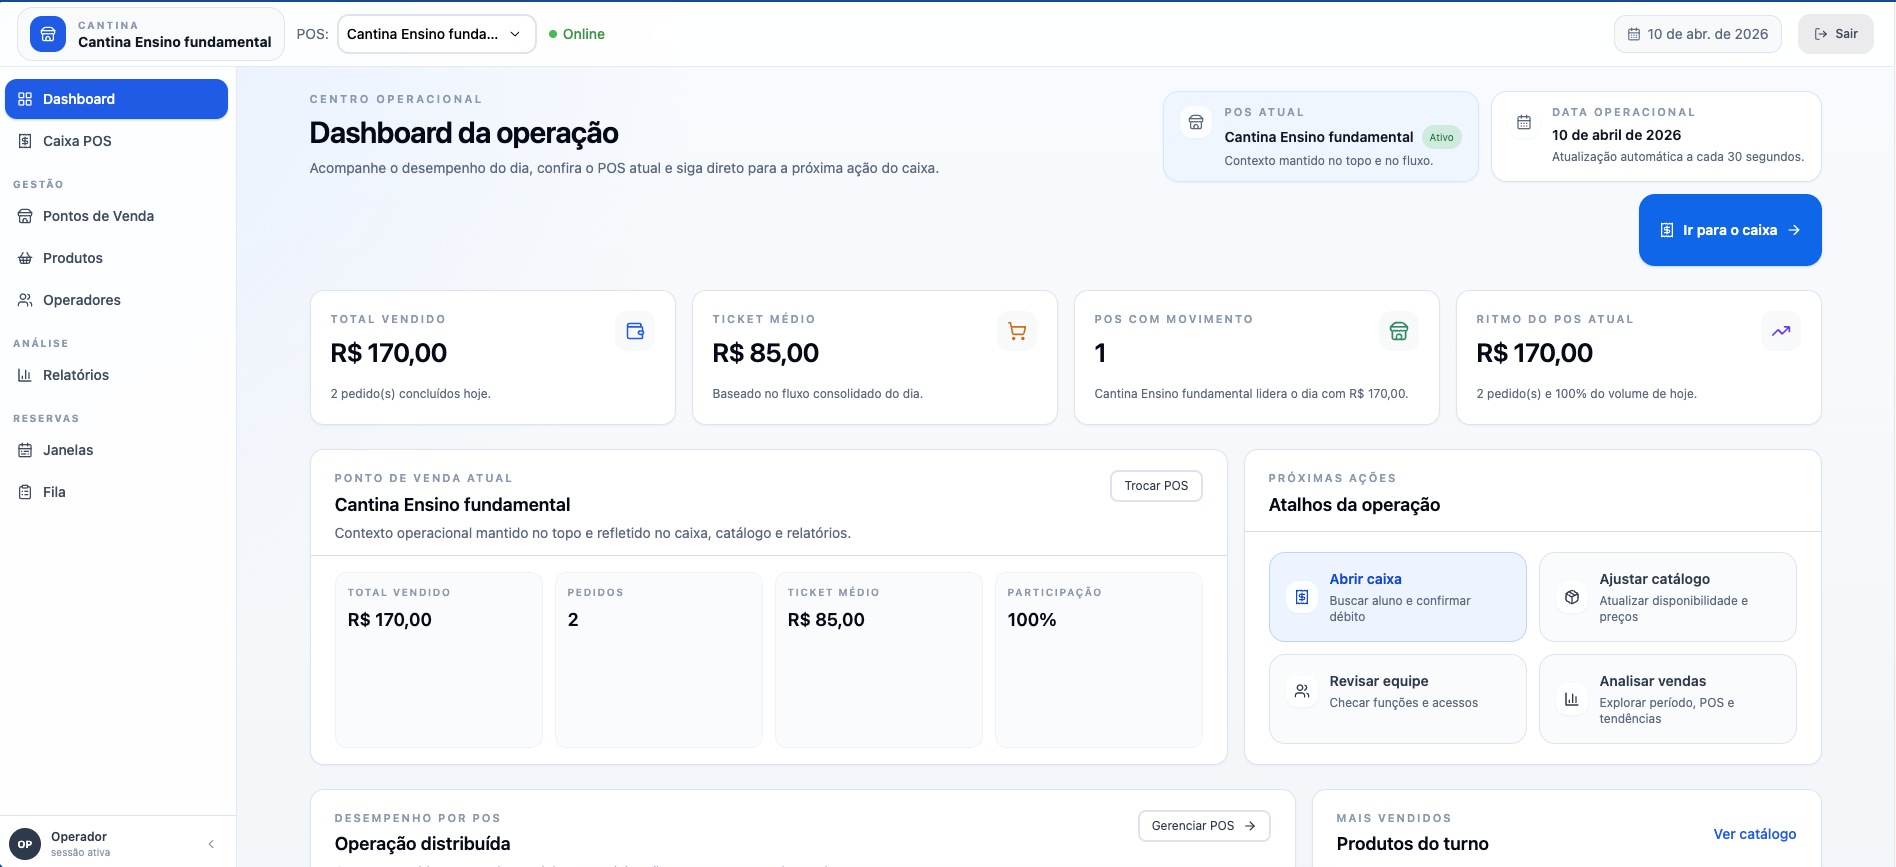Click the POS Atual store icon

coord(1195,123)
